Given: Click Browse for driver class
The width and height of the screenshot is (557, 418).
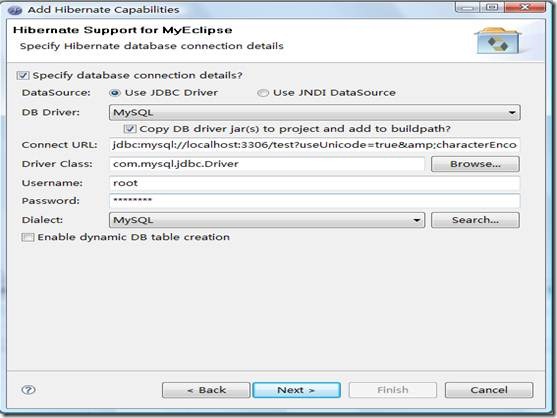Looking at the screenshot, I should tap(475, 164).
